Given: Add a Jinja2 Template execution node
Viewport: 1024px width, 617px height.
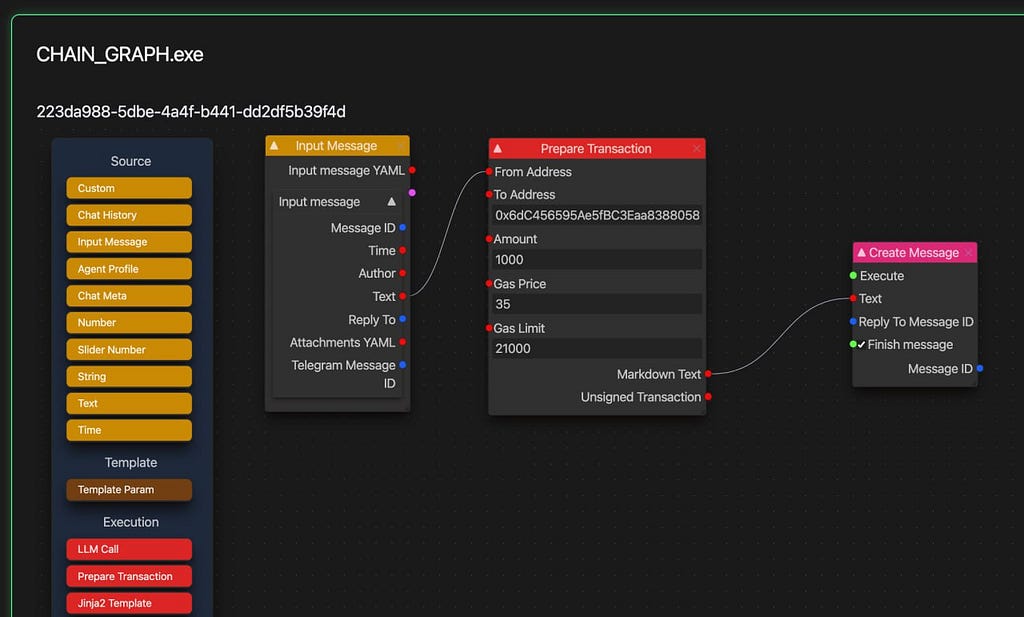Looking at the screenshot, I should tap(129, 603).
